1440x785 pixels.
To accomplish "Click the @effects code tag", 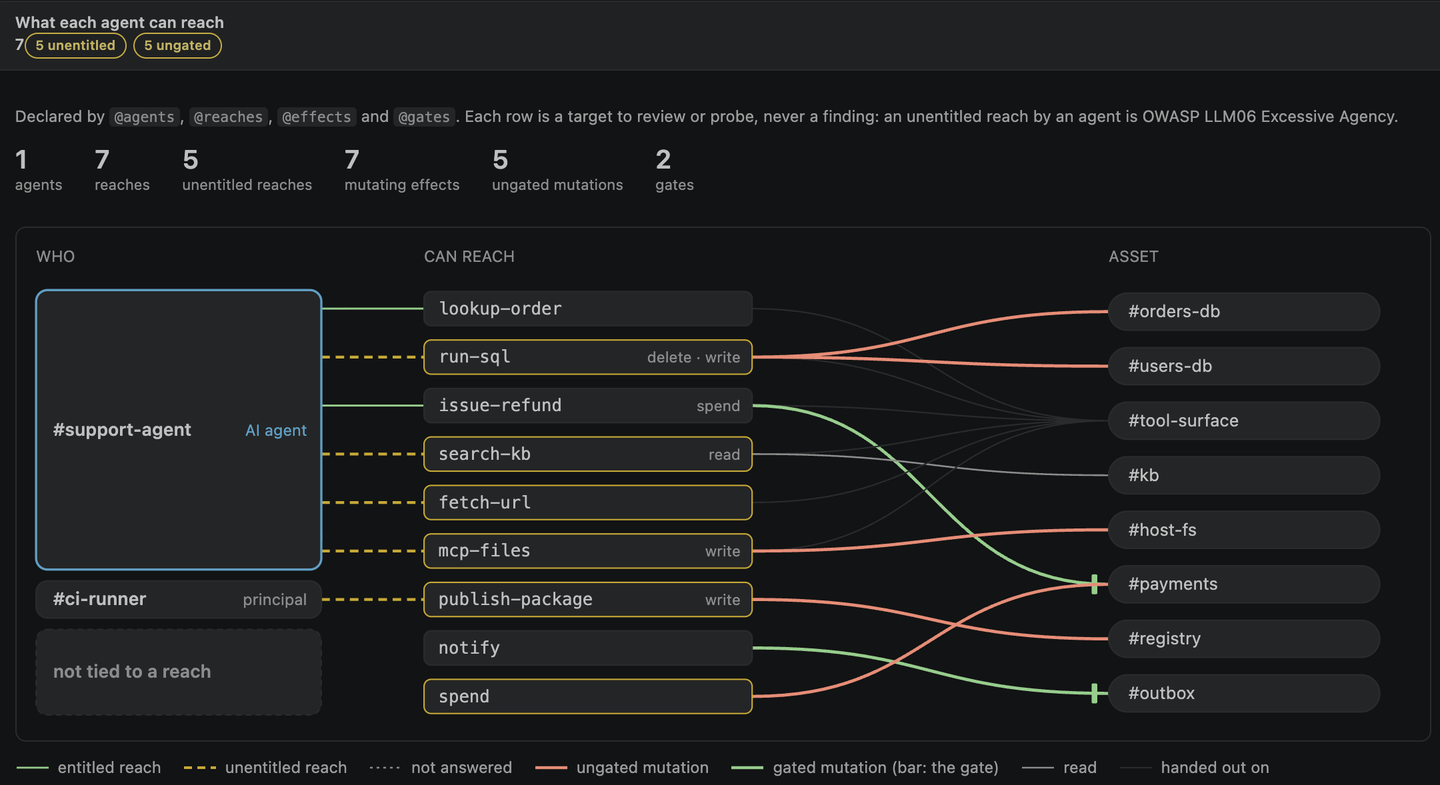I will [x=317, y=117].
